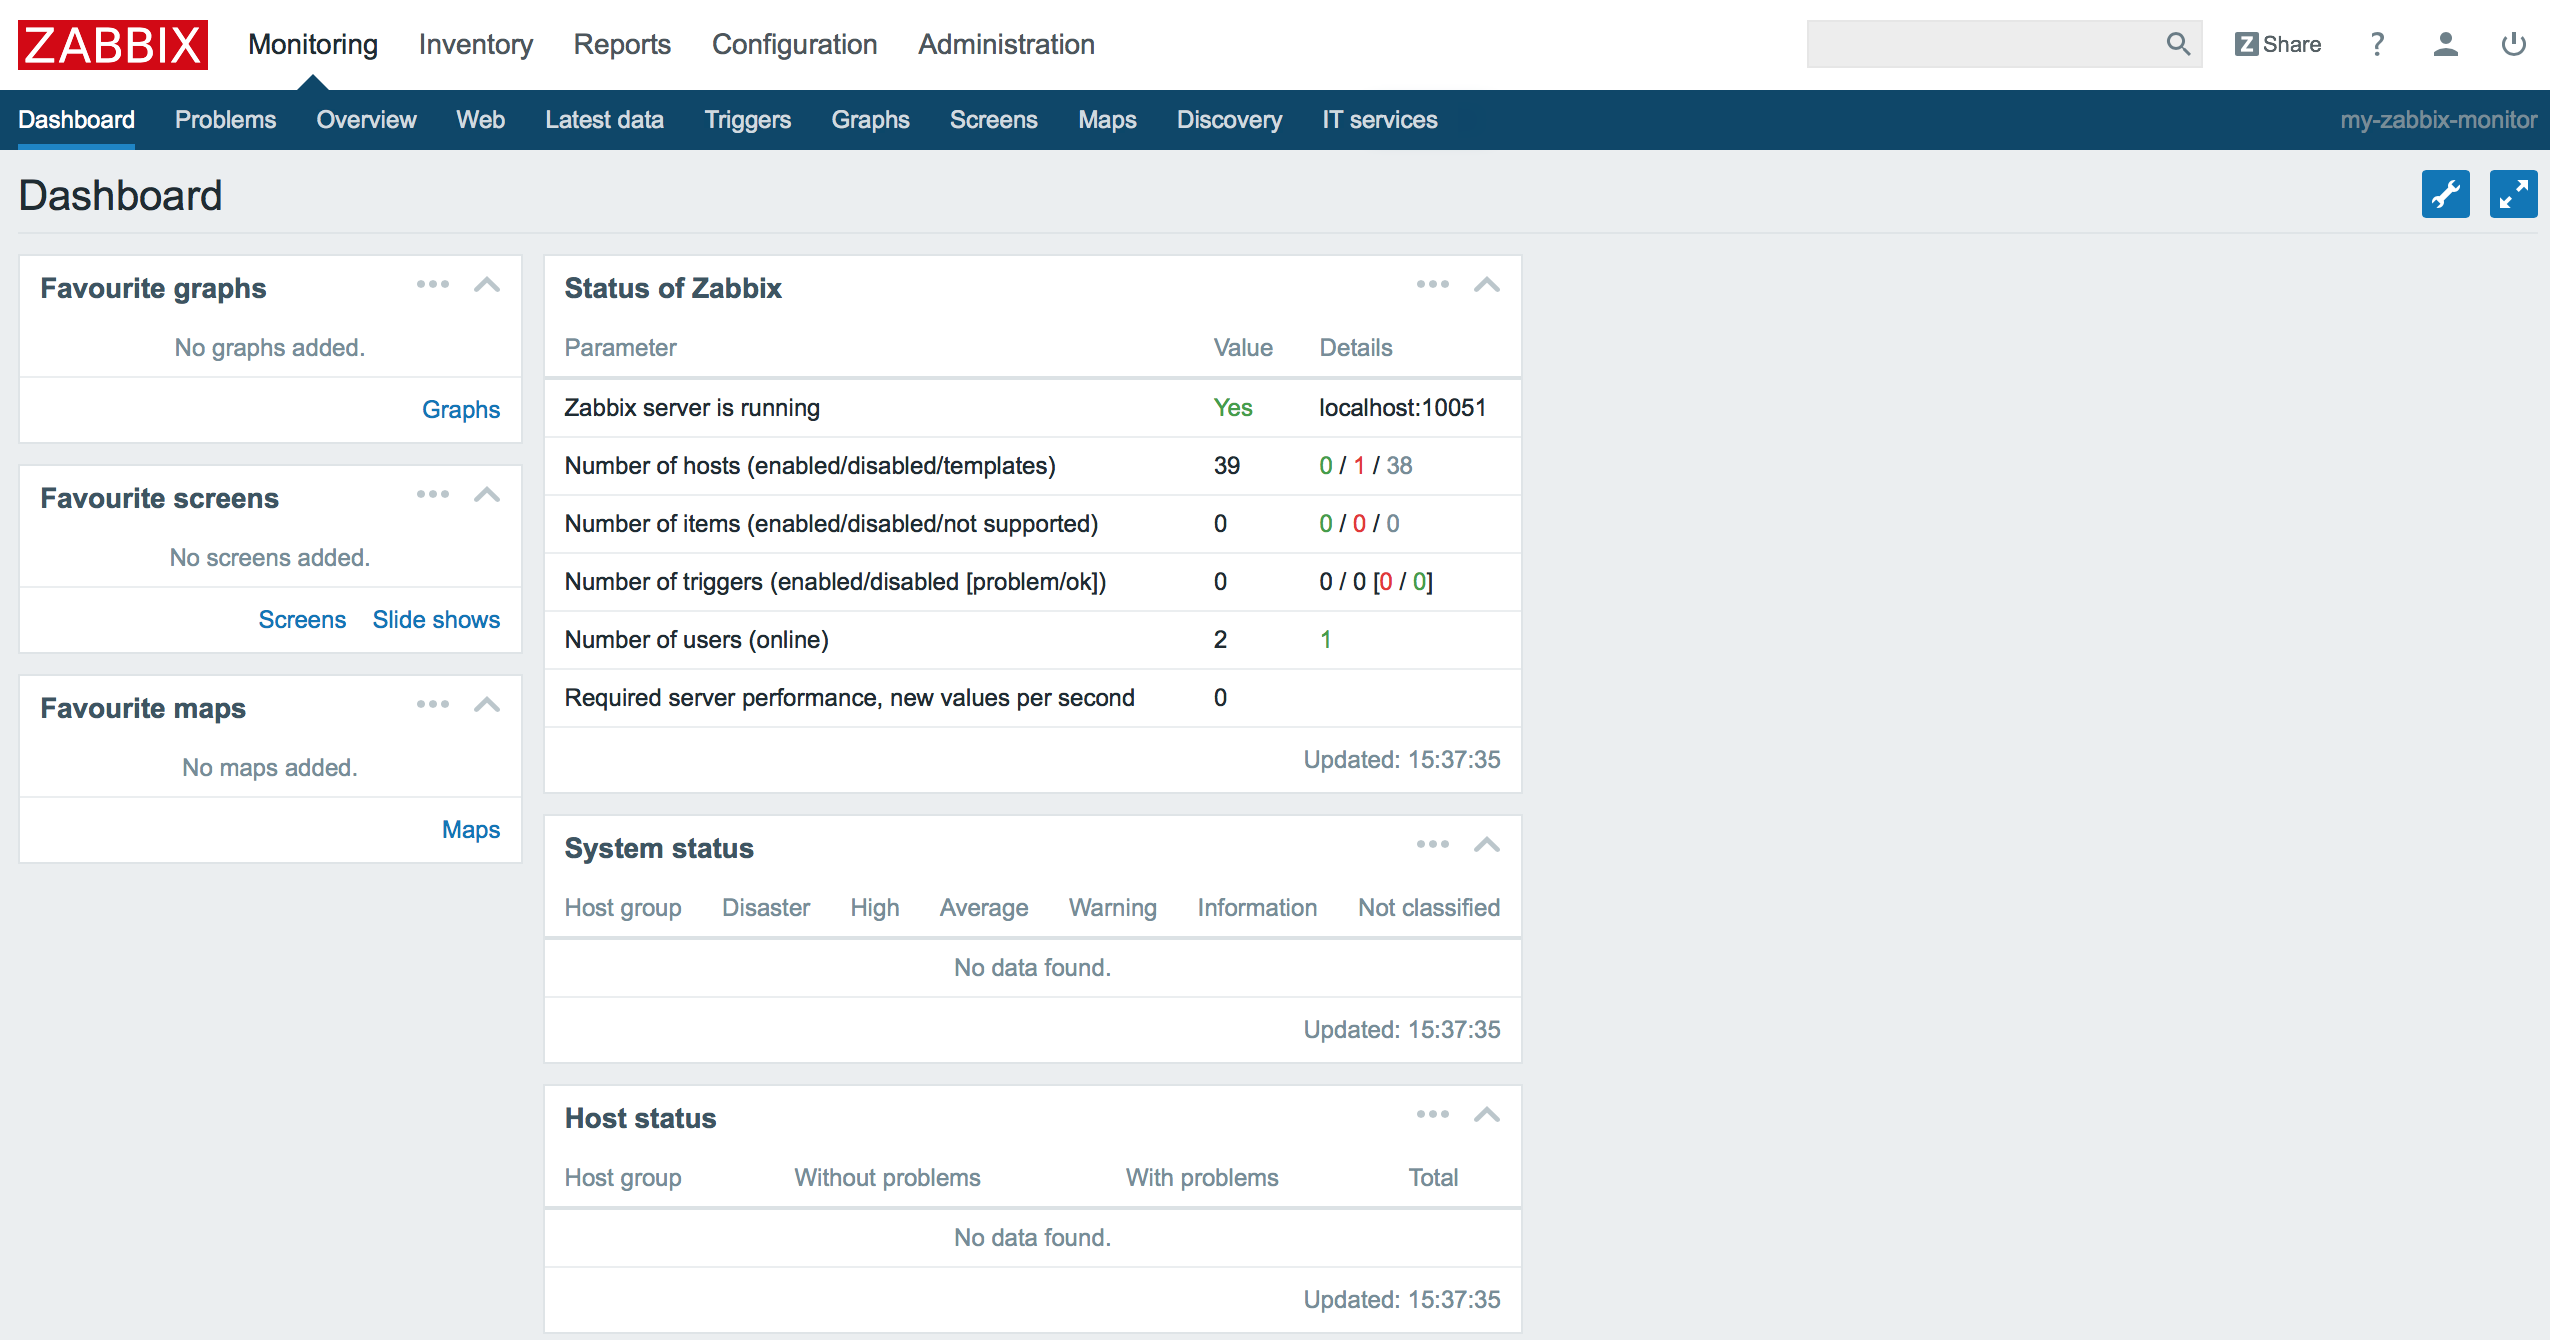
Task: Collapse the Favourite maps widget
Action: (x=487, y=705)
